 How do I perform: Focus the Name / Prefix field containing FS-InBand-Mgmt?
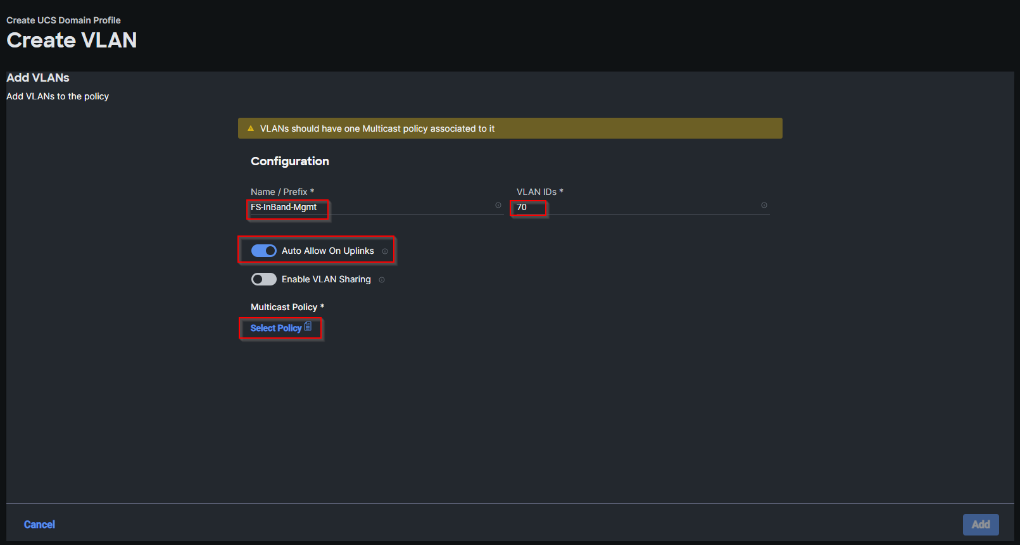point(370,207)
